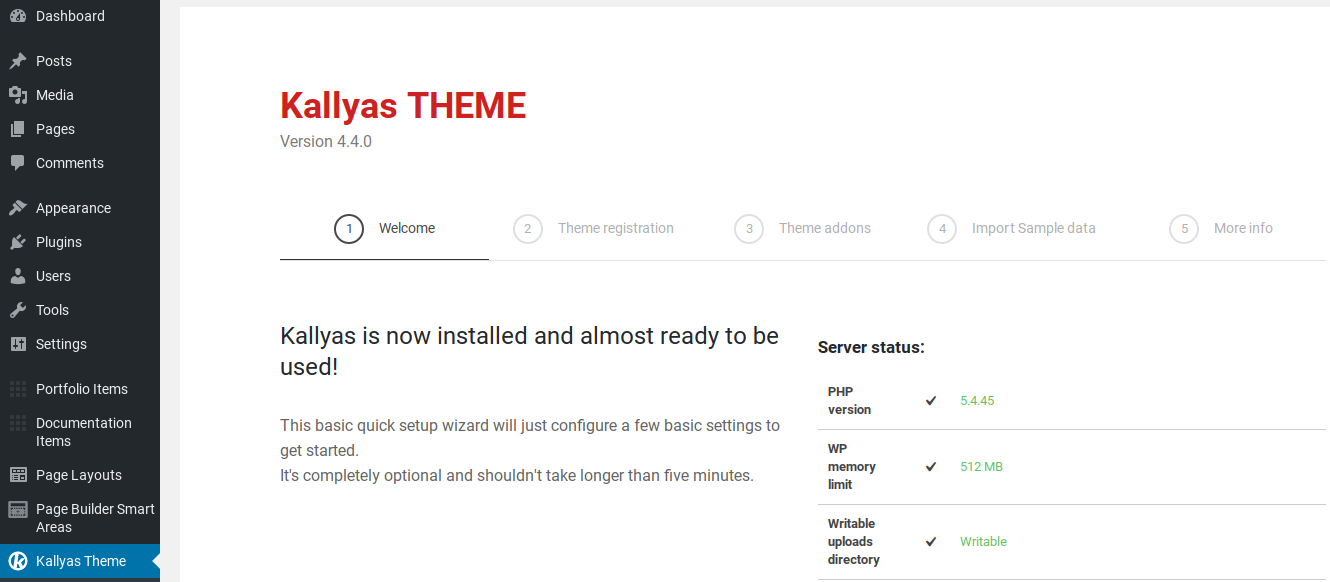Image resolution: width=1330 pixels, height=582 pixels.
Task: Click step 2 circle in wizard
Action: [x=528, y=229]
